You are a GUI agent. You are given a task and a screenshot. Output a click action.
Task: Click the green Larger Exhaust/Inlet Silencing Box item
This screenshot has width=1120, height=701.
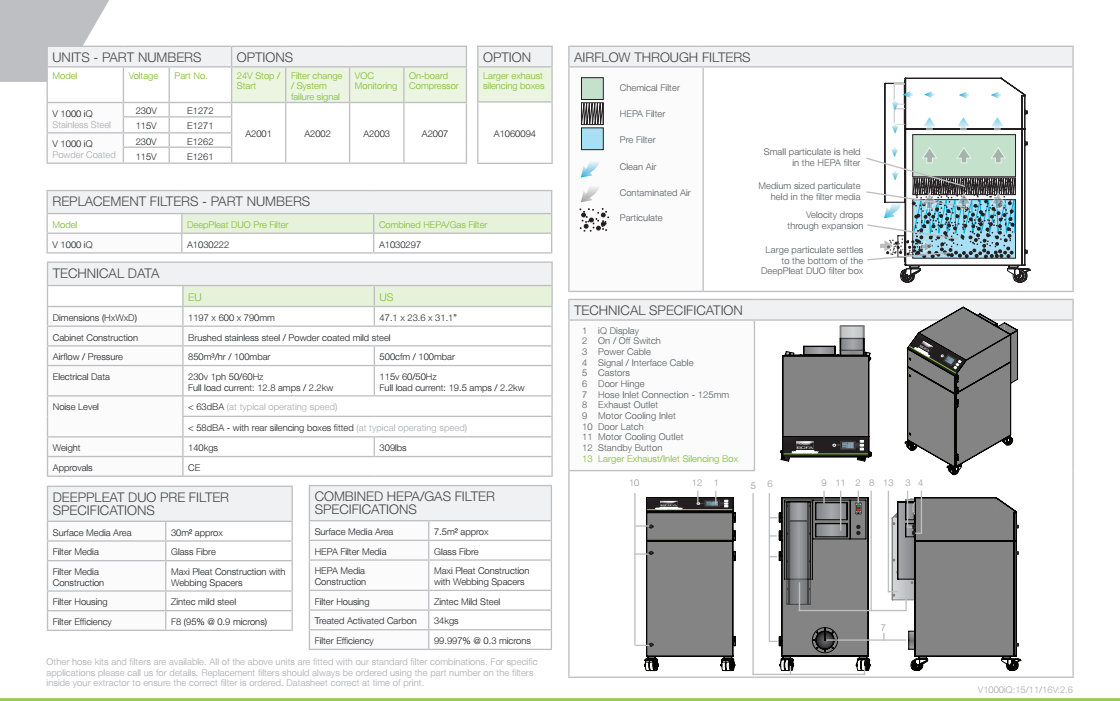[x=668, y=459]
